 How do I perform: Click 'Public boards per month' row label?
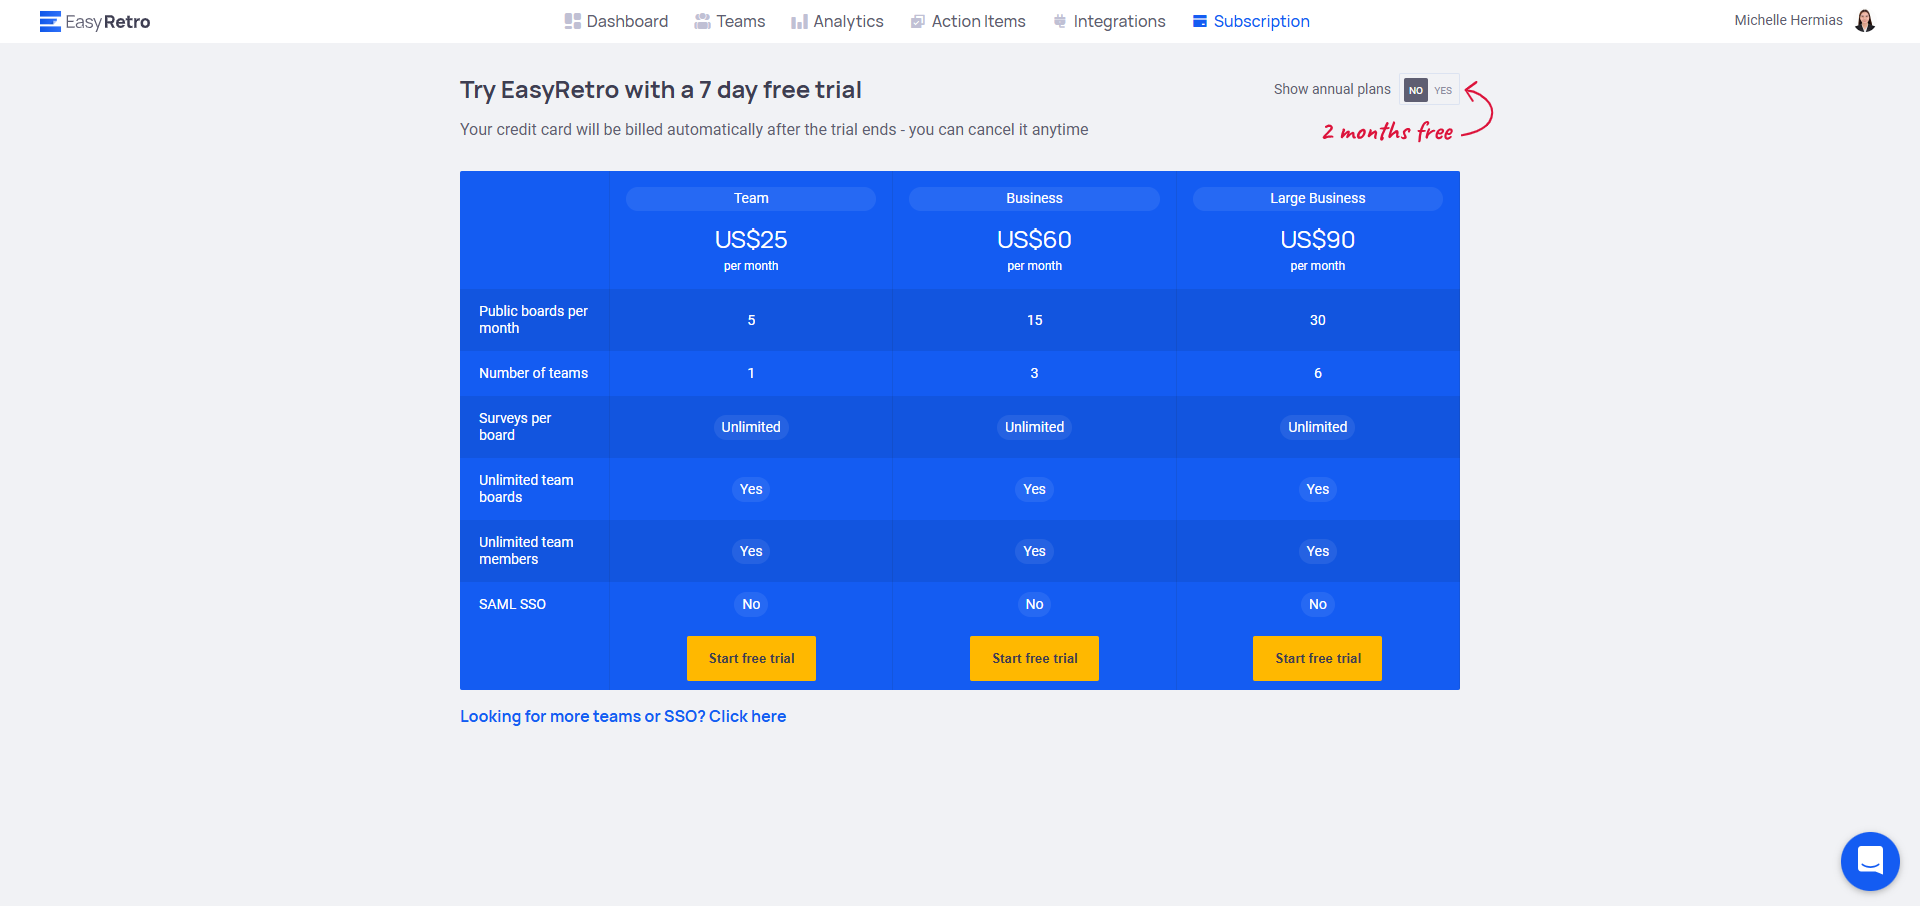(533, 320)
